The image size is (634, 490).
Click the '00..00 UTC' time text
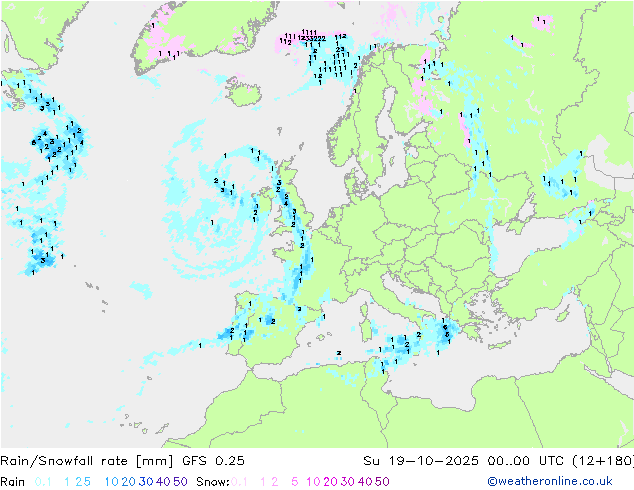pyautogui.click(x=526, y=461)
